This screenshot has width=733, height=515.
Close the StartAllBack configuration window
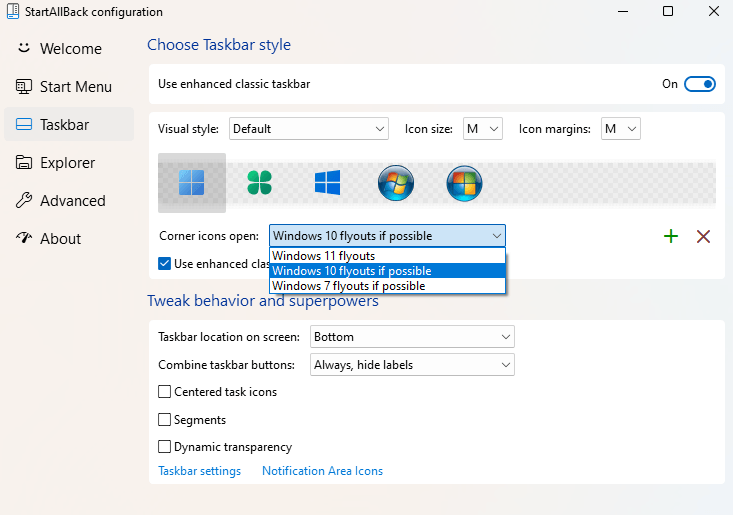pyautogui.click(x=713, y=11)
